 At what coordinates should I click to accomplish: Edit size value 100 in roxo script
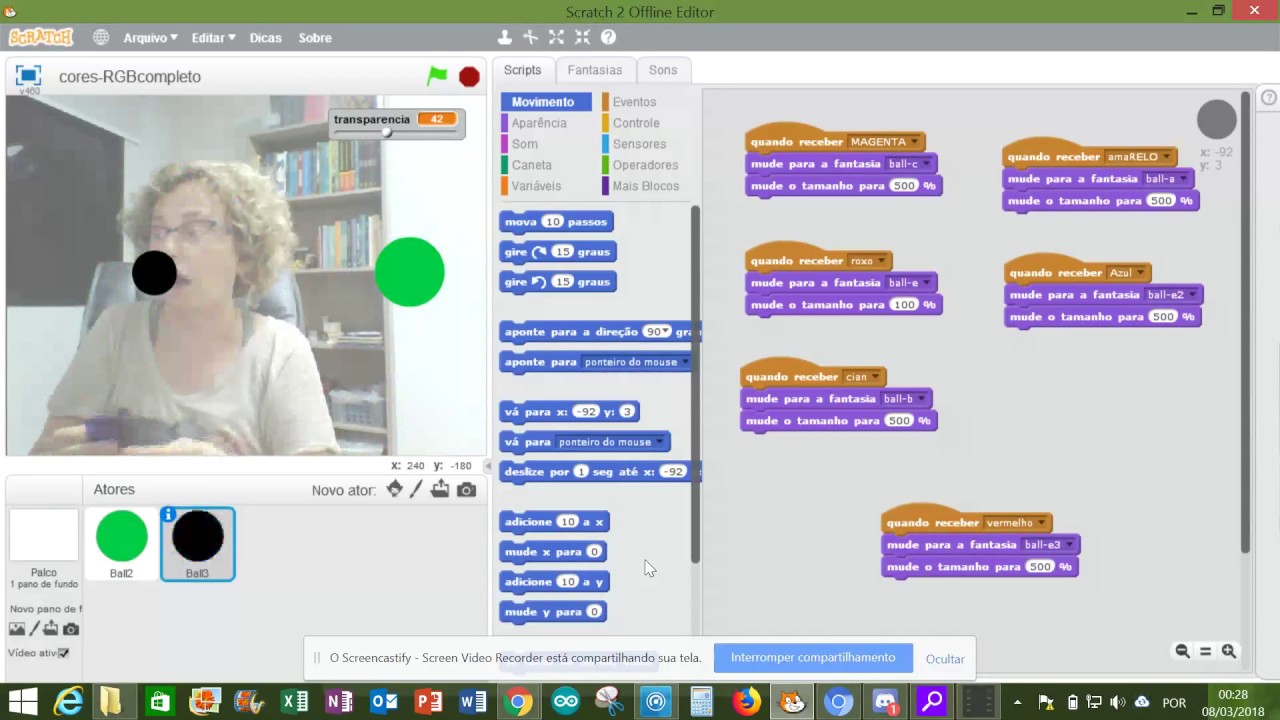[x=903, y=305]
